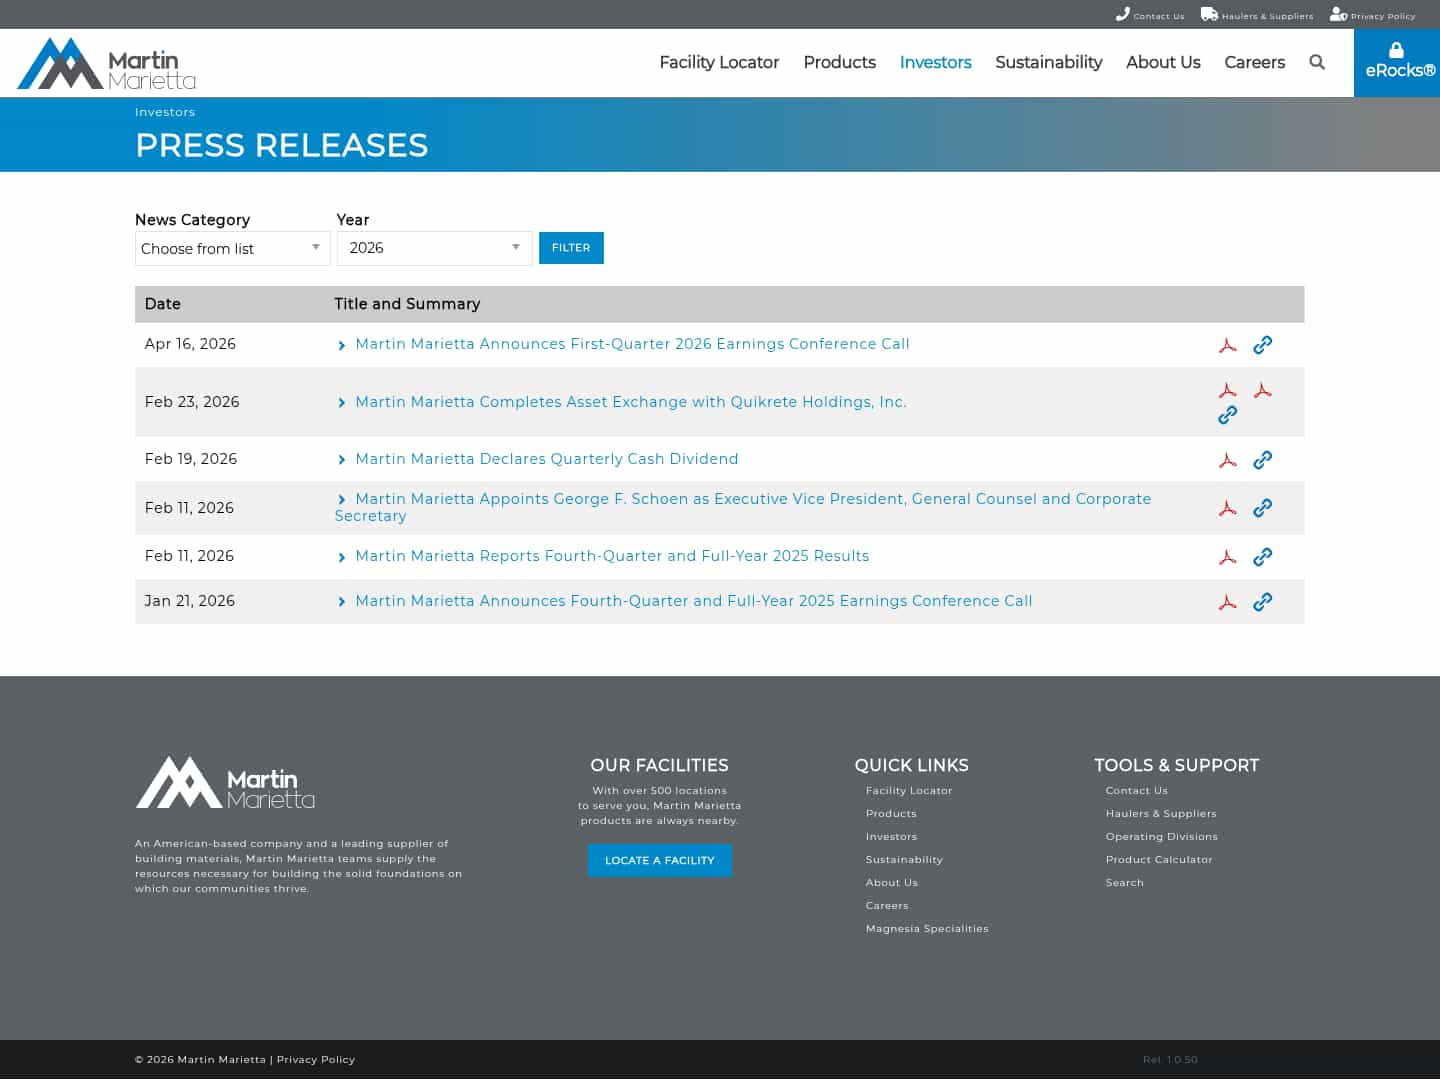Open Declares Quarterly Cash Dividend title
This screenshot has width=1440, height=1080.
[x=547, y=459]
